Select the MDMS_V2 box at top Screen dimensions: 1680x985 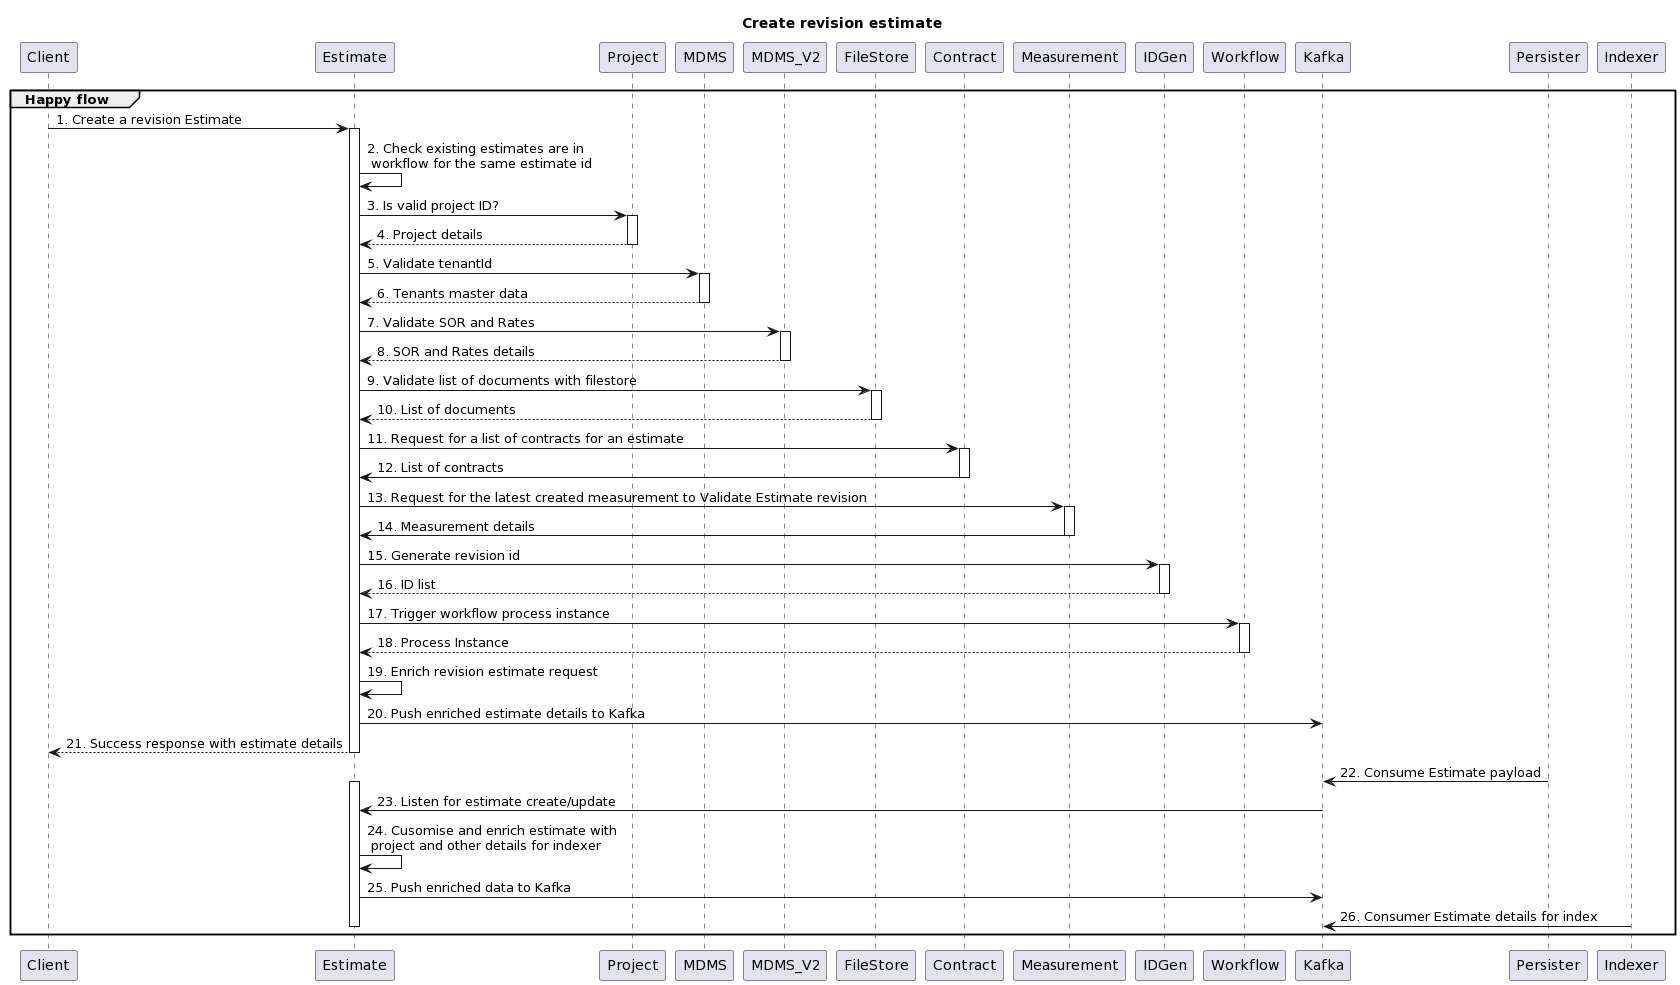click(x=785, y=57)
